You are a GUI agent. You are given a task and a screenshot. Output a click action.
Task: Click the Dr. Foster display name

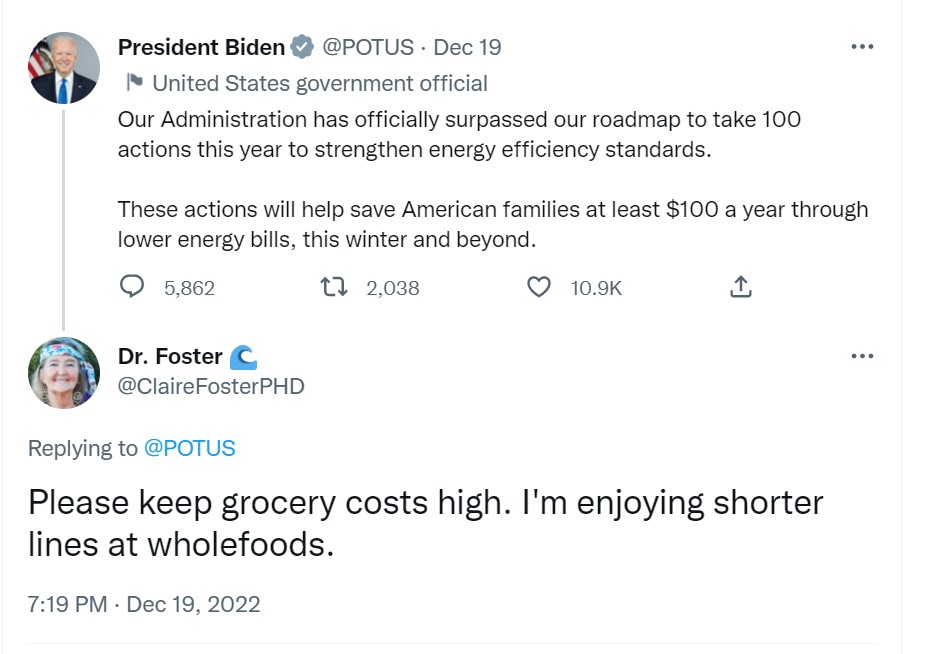[170, 357]
